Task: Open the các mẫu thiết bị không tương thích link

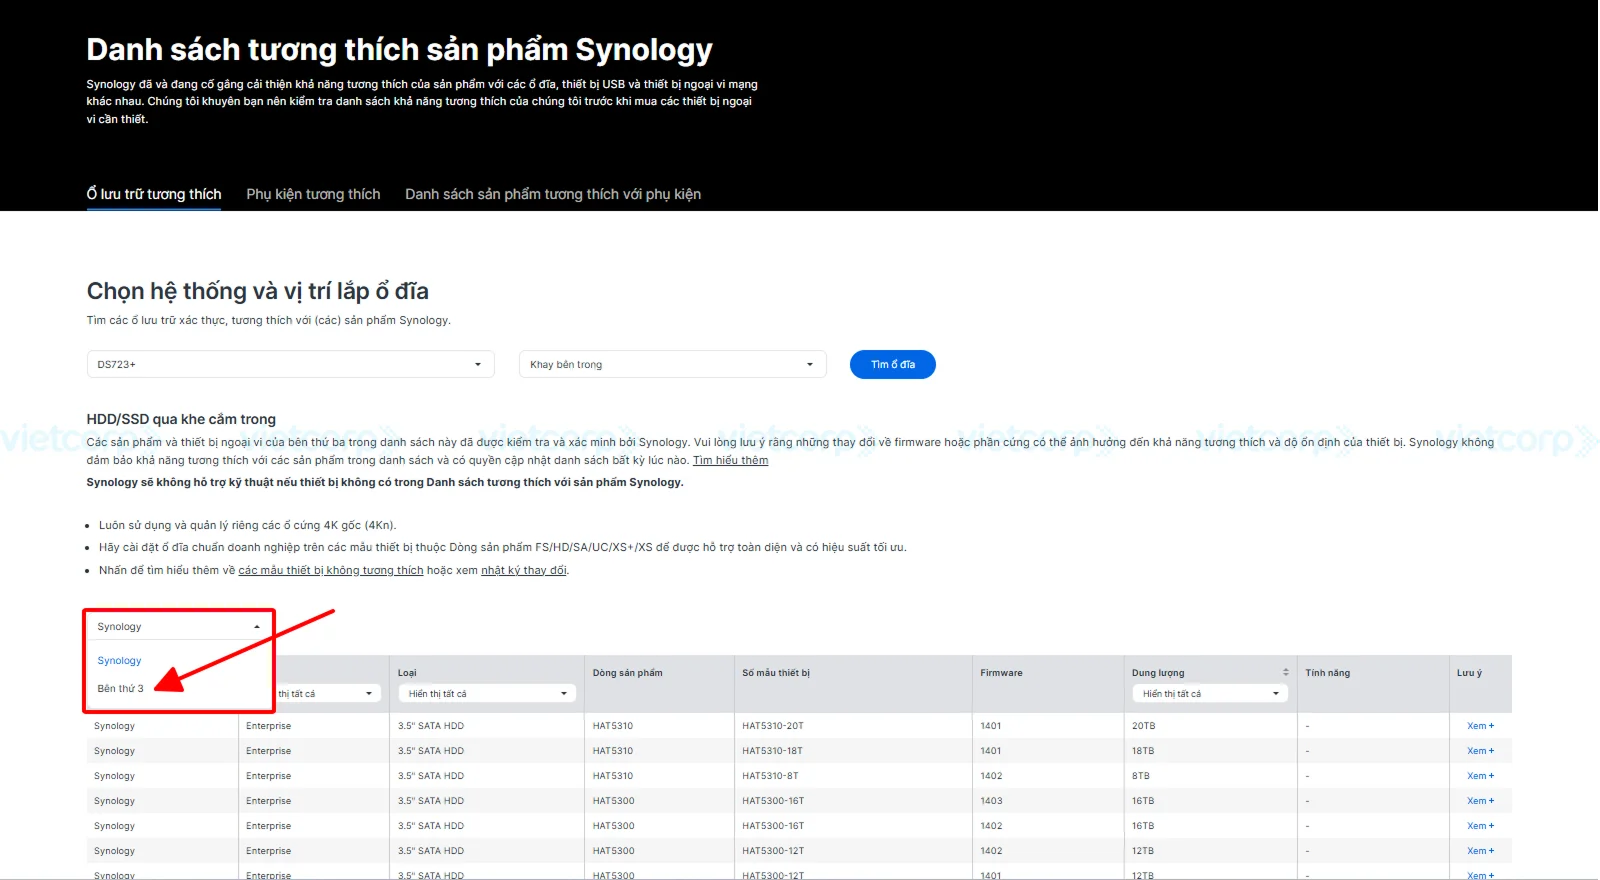Action: click(x=331, y=570)
